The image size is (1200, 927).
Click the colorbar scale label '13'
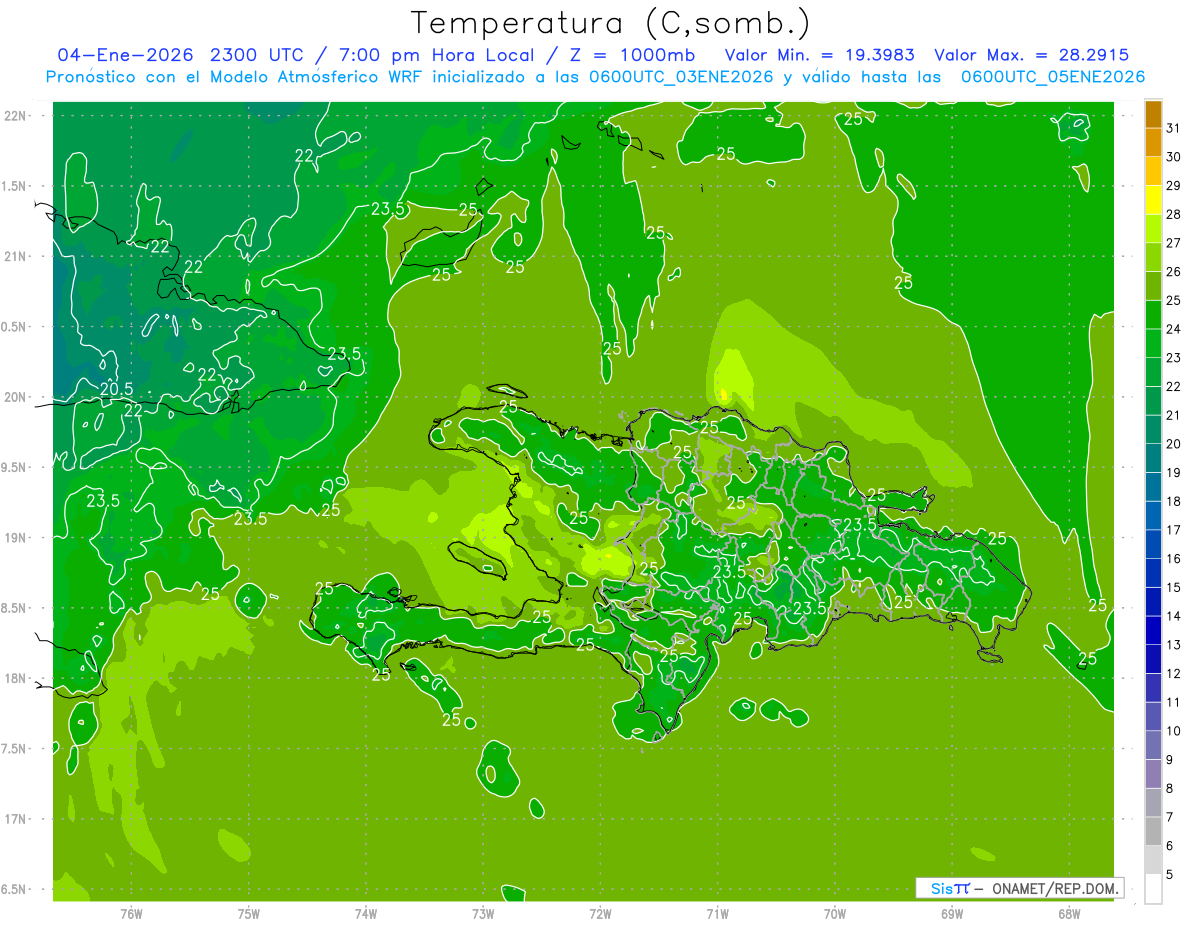1174,645
